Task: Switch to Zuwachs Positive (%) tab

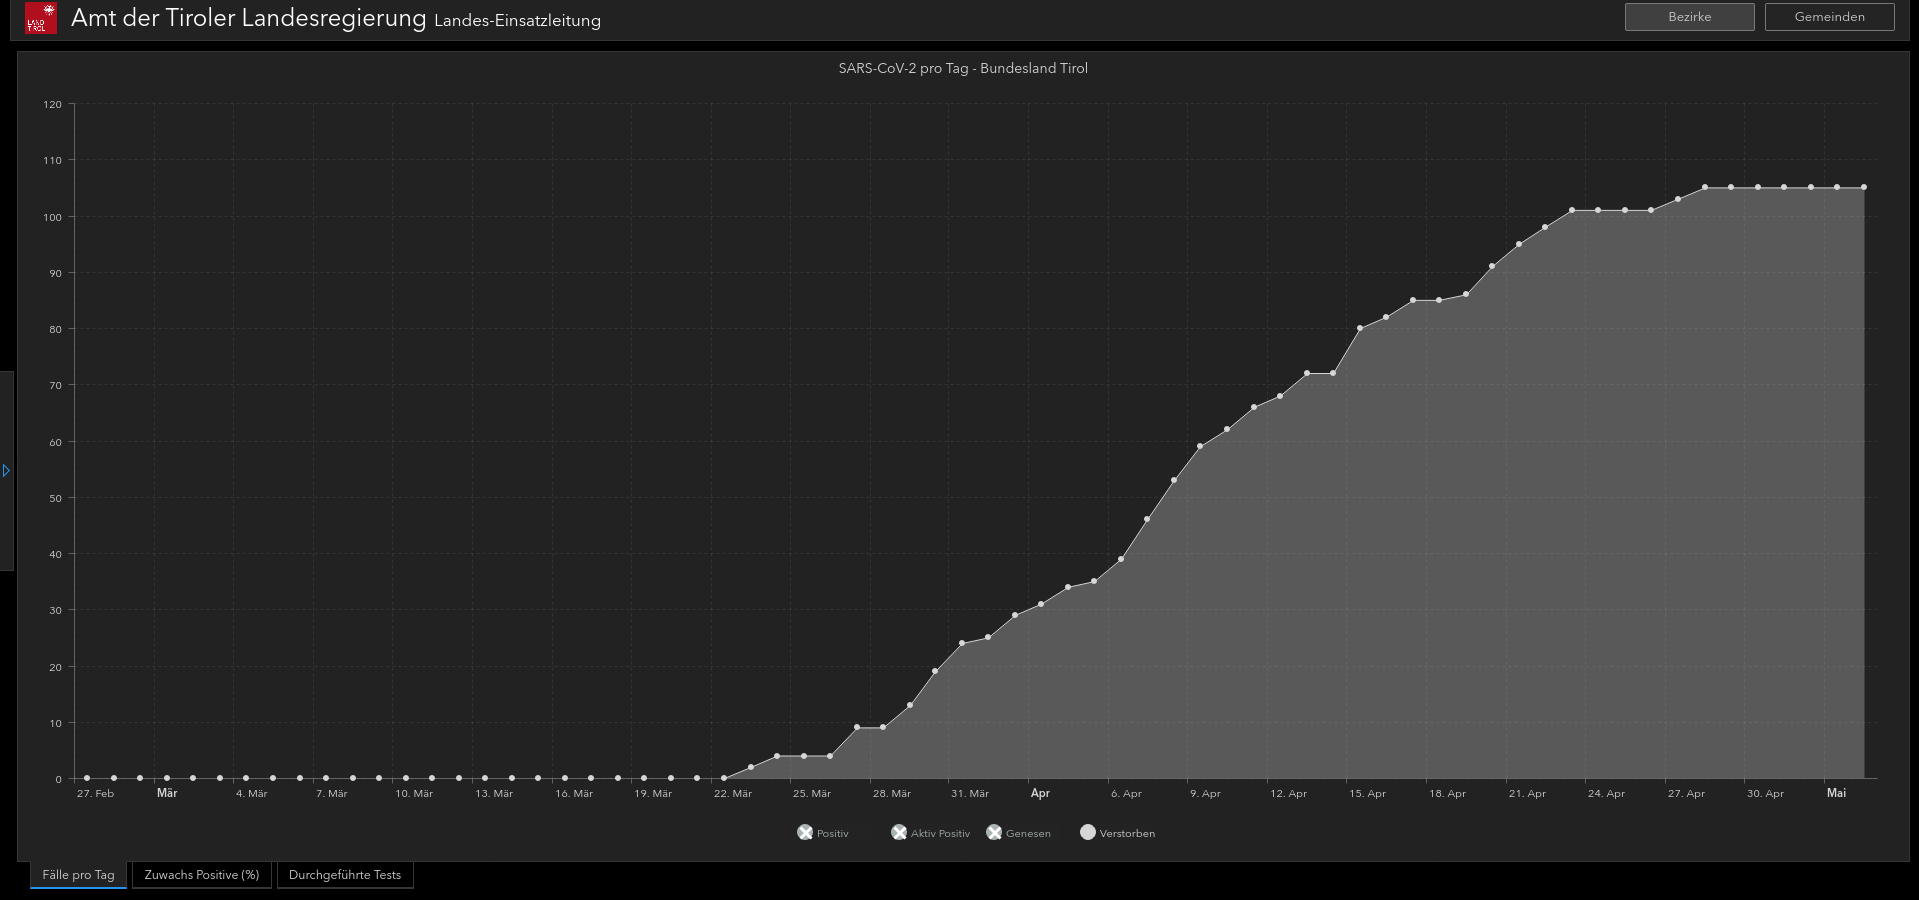Action: (x=202, y=875)
